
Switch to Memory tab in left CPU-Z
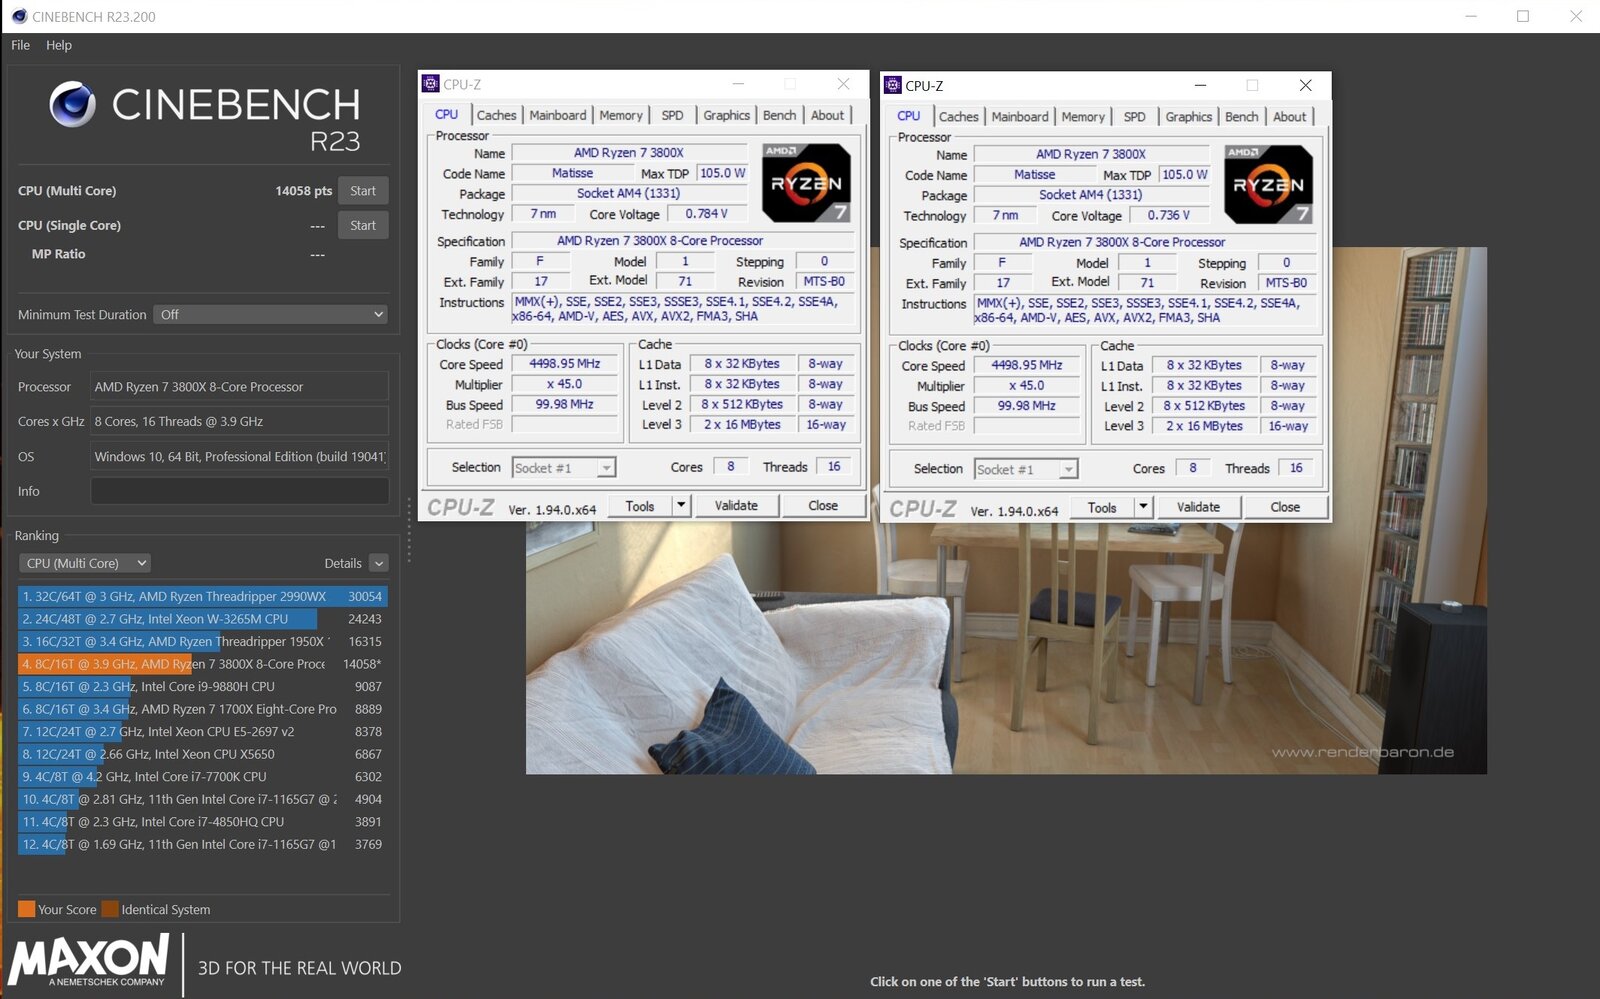621,115
